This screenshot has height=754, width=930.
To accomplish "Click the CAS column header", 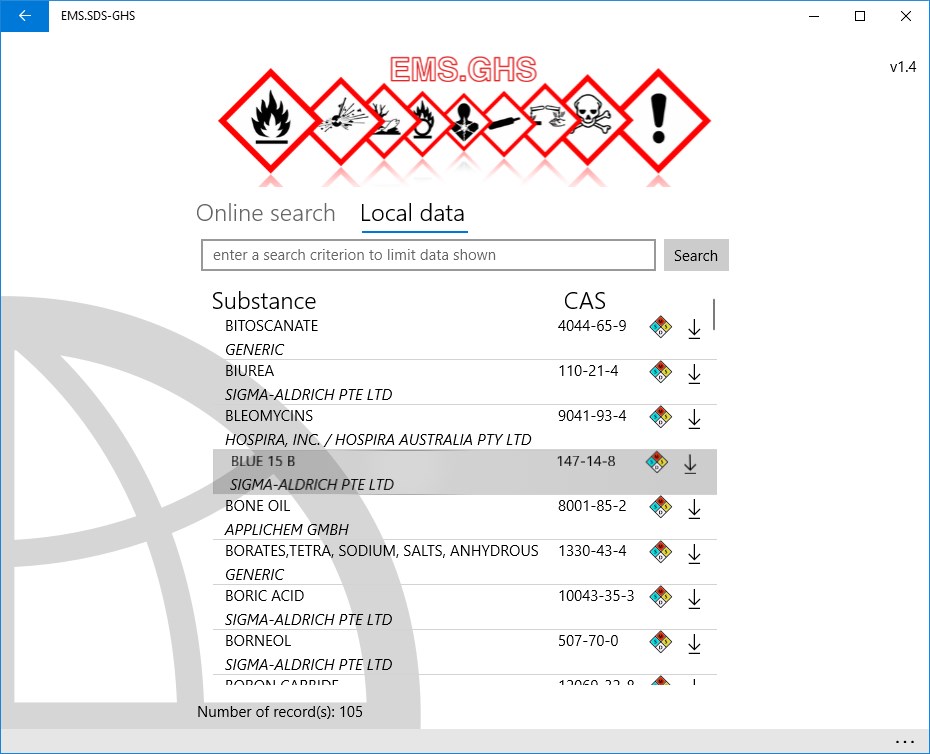I will coord(585,301).
